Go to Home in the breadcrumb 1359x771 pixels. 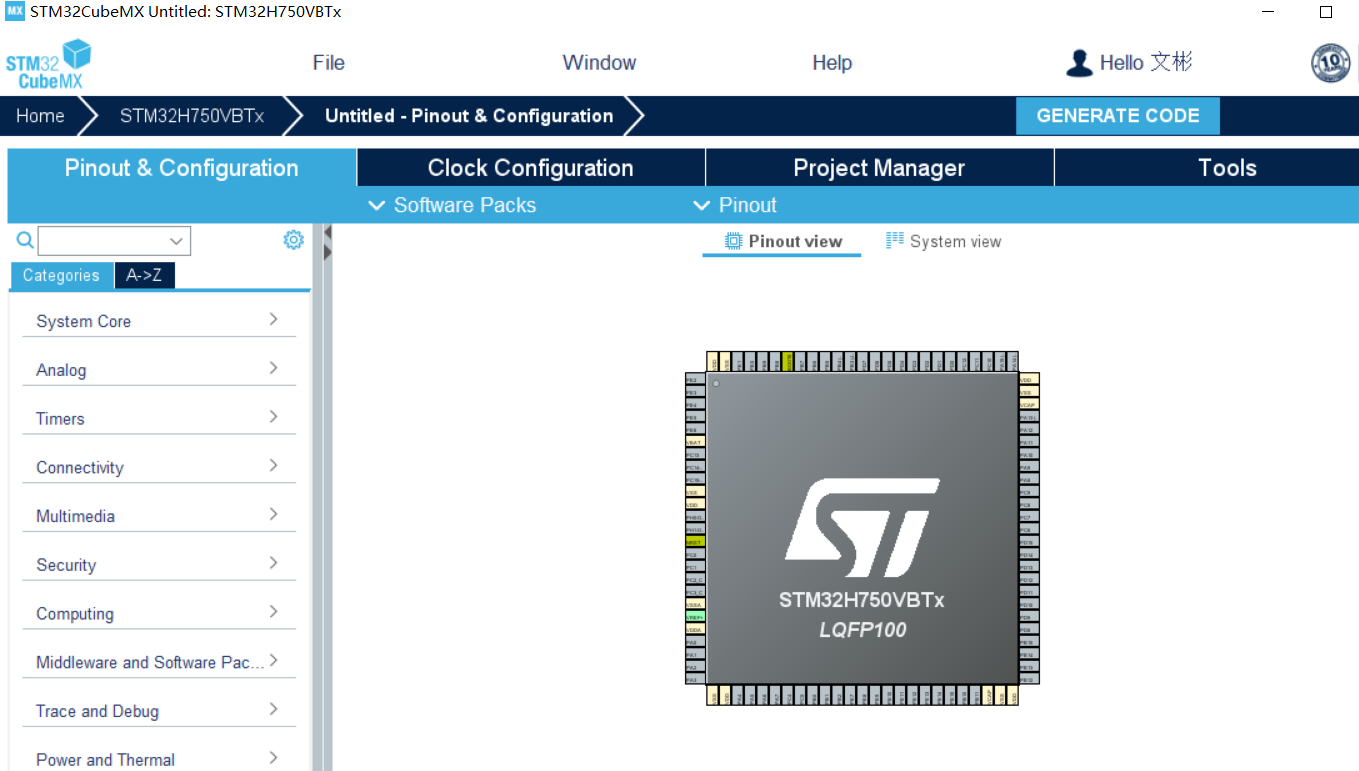(40, 116)
